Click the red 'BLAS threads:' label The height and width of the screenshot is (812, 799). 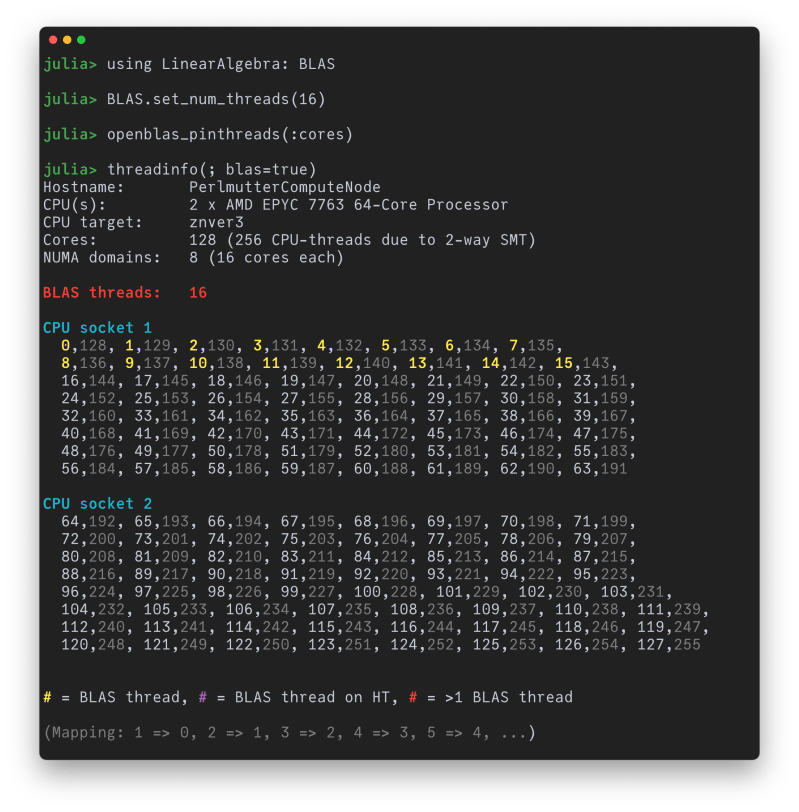(x=101, y=293)
